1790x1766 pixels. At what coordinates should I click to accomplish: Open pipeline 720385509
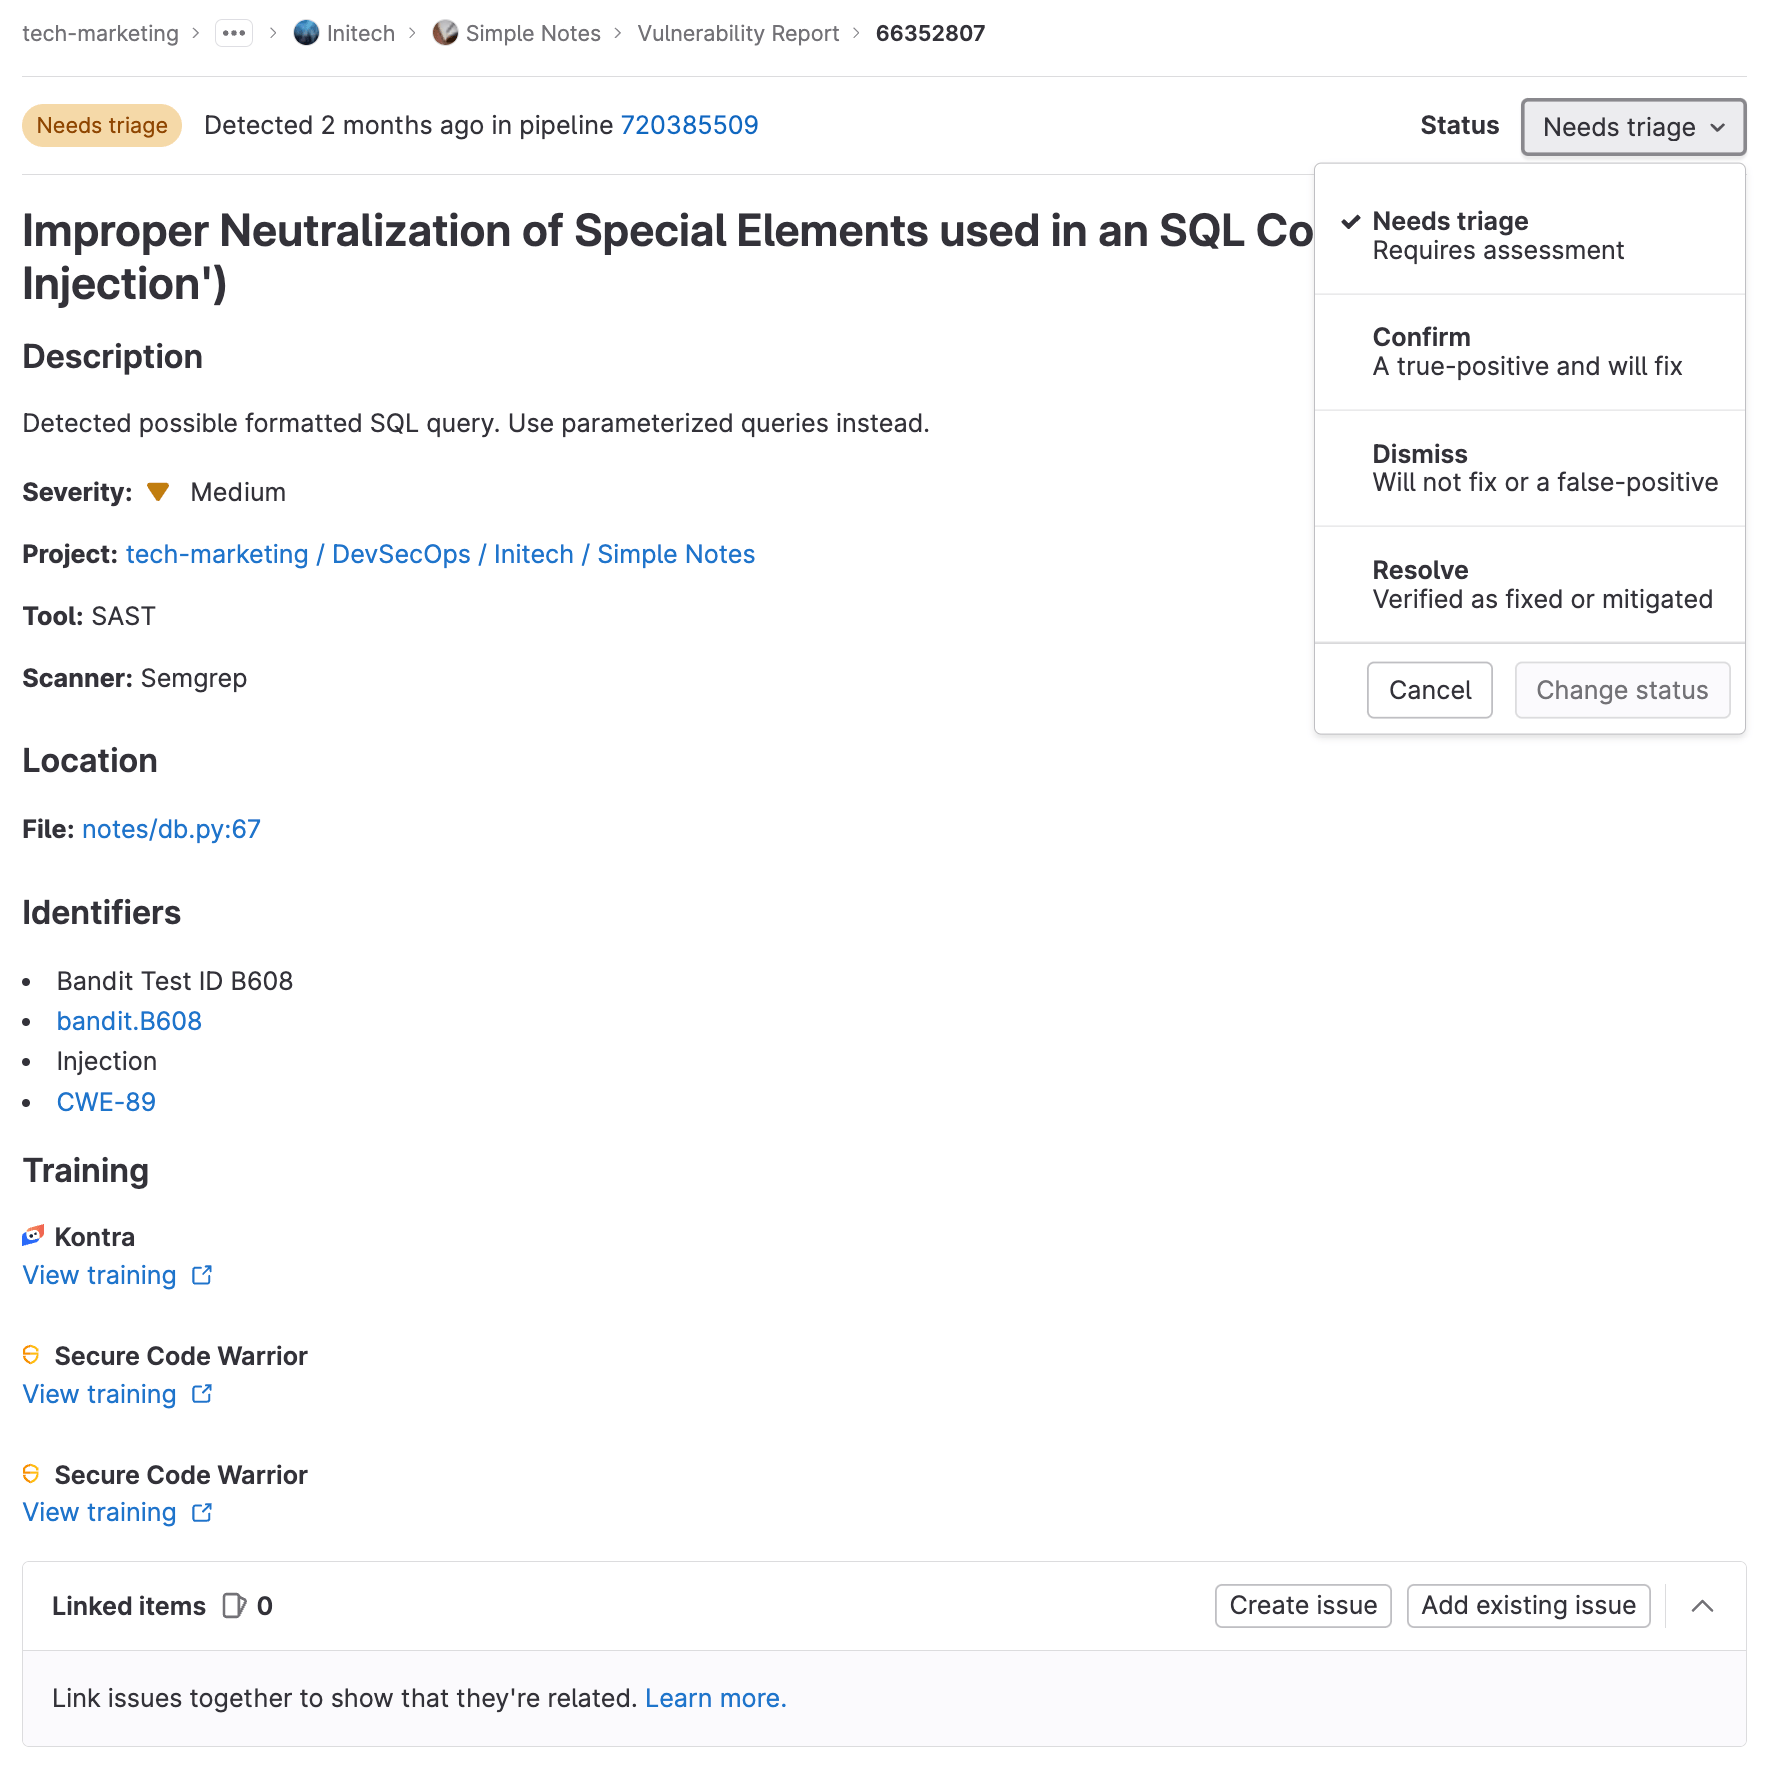(689, 125)
